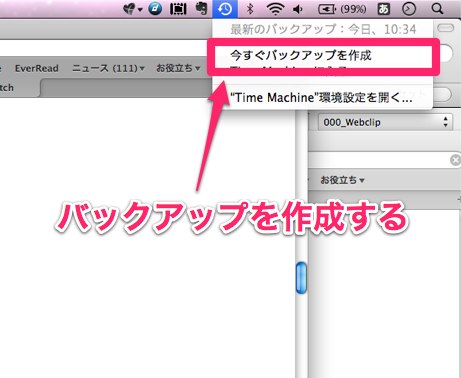Open the Time Machine menu bar icon
461x378 pixels.
225,9
